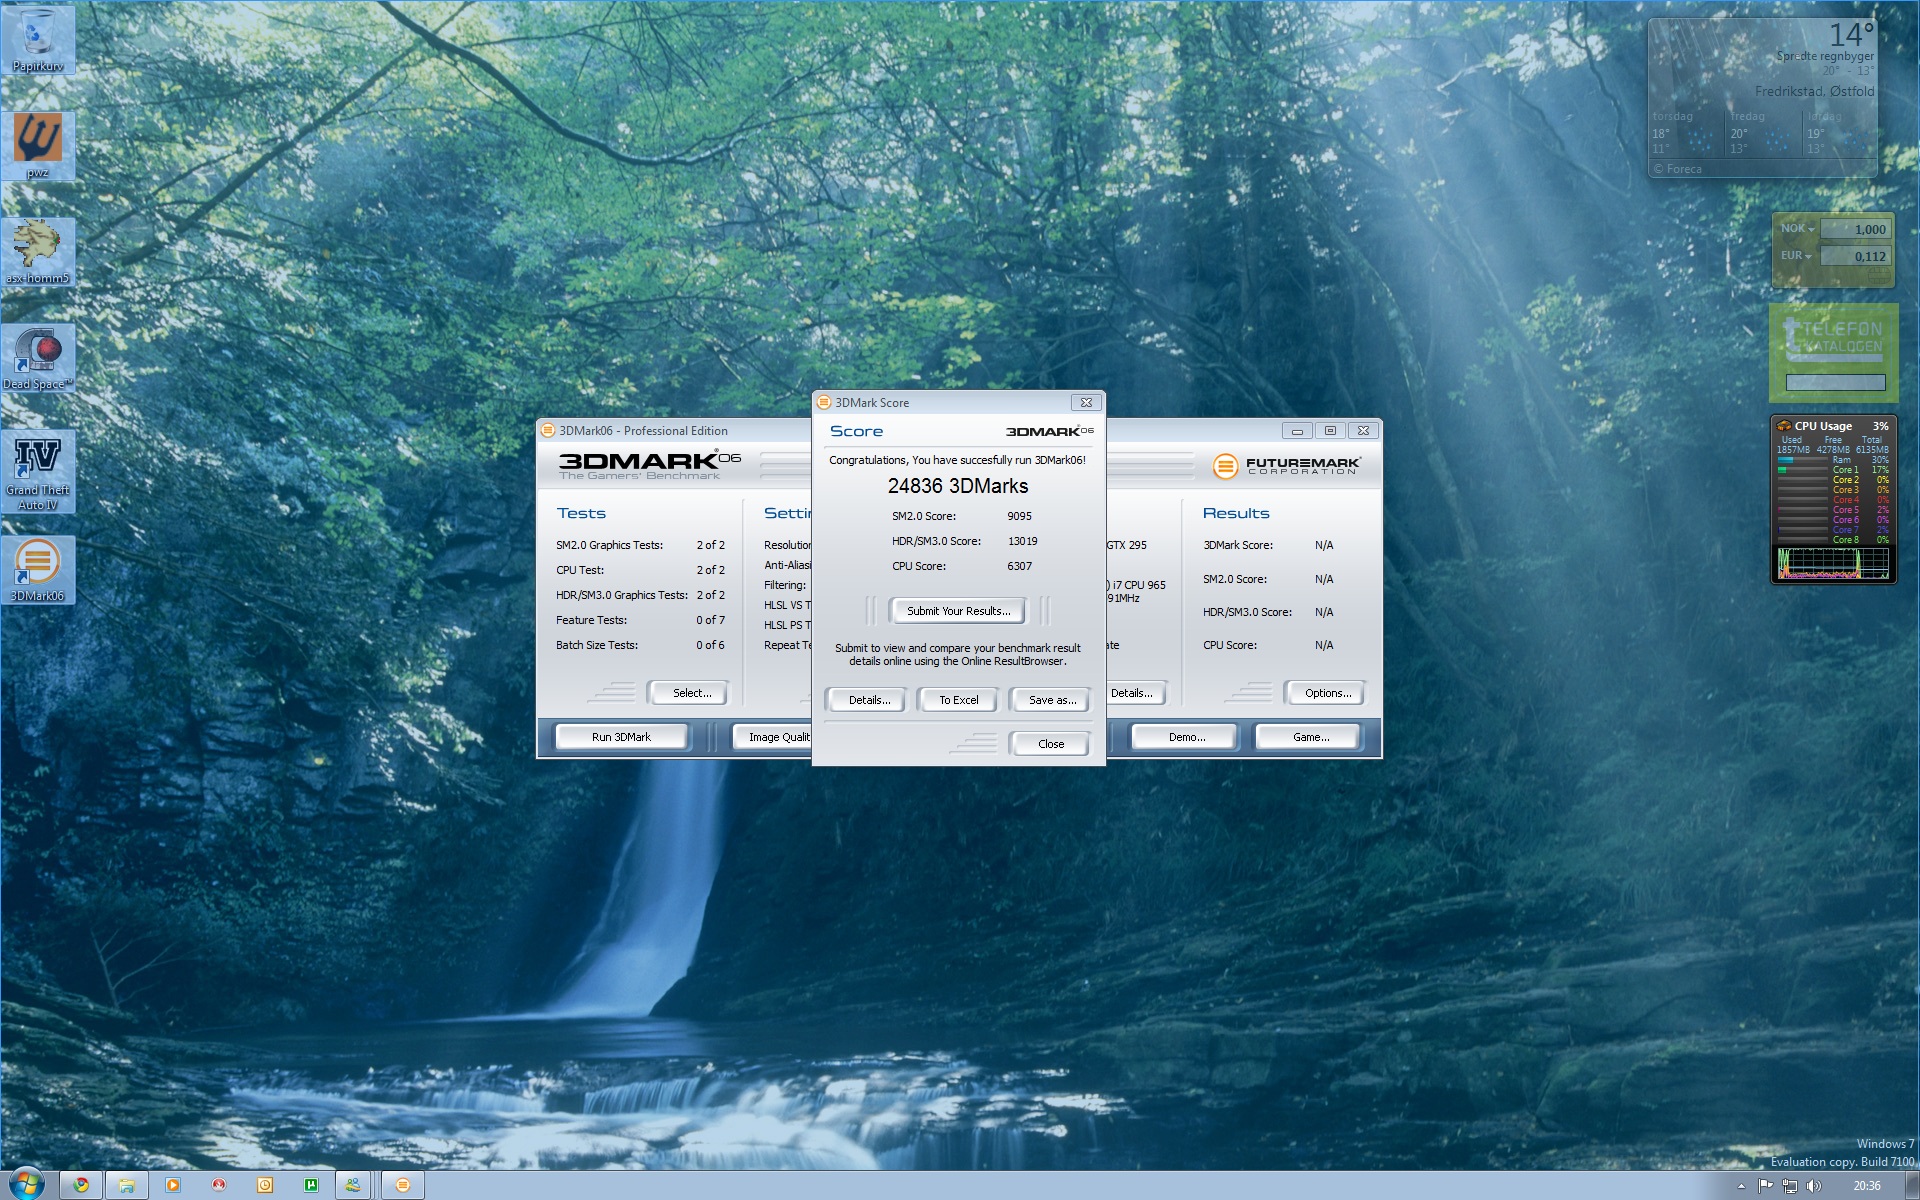
Task: Click the 3DMark Score title bar icon
Action: (824, 403)
